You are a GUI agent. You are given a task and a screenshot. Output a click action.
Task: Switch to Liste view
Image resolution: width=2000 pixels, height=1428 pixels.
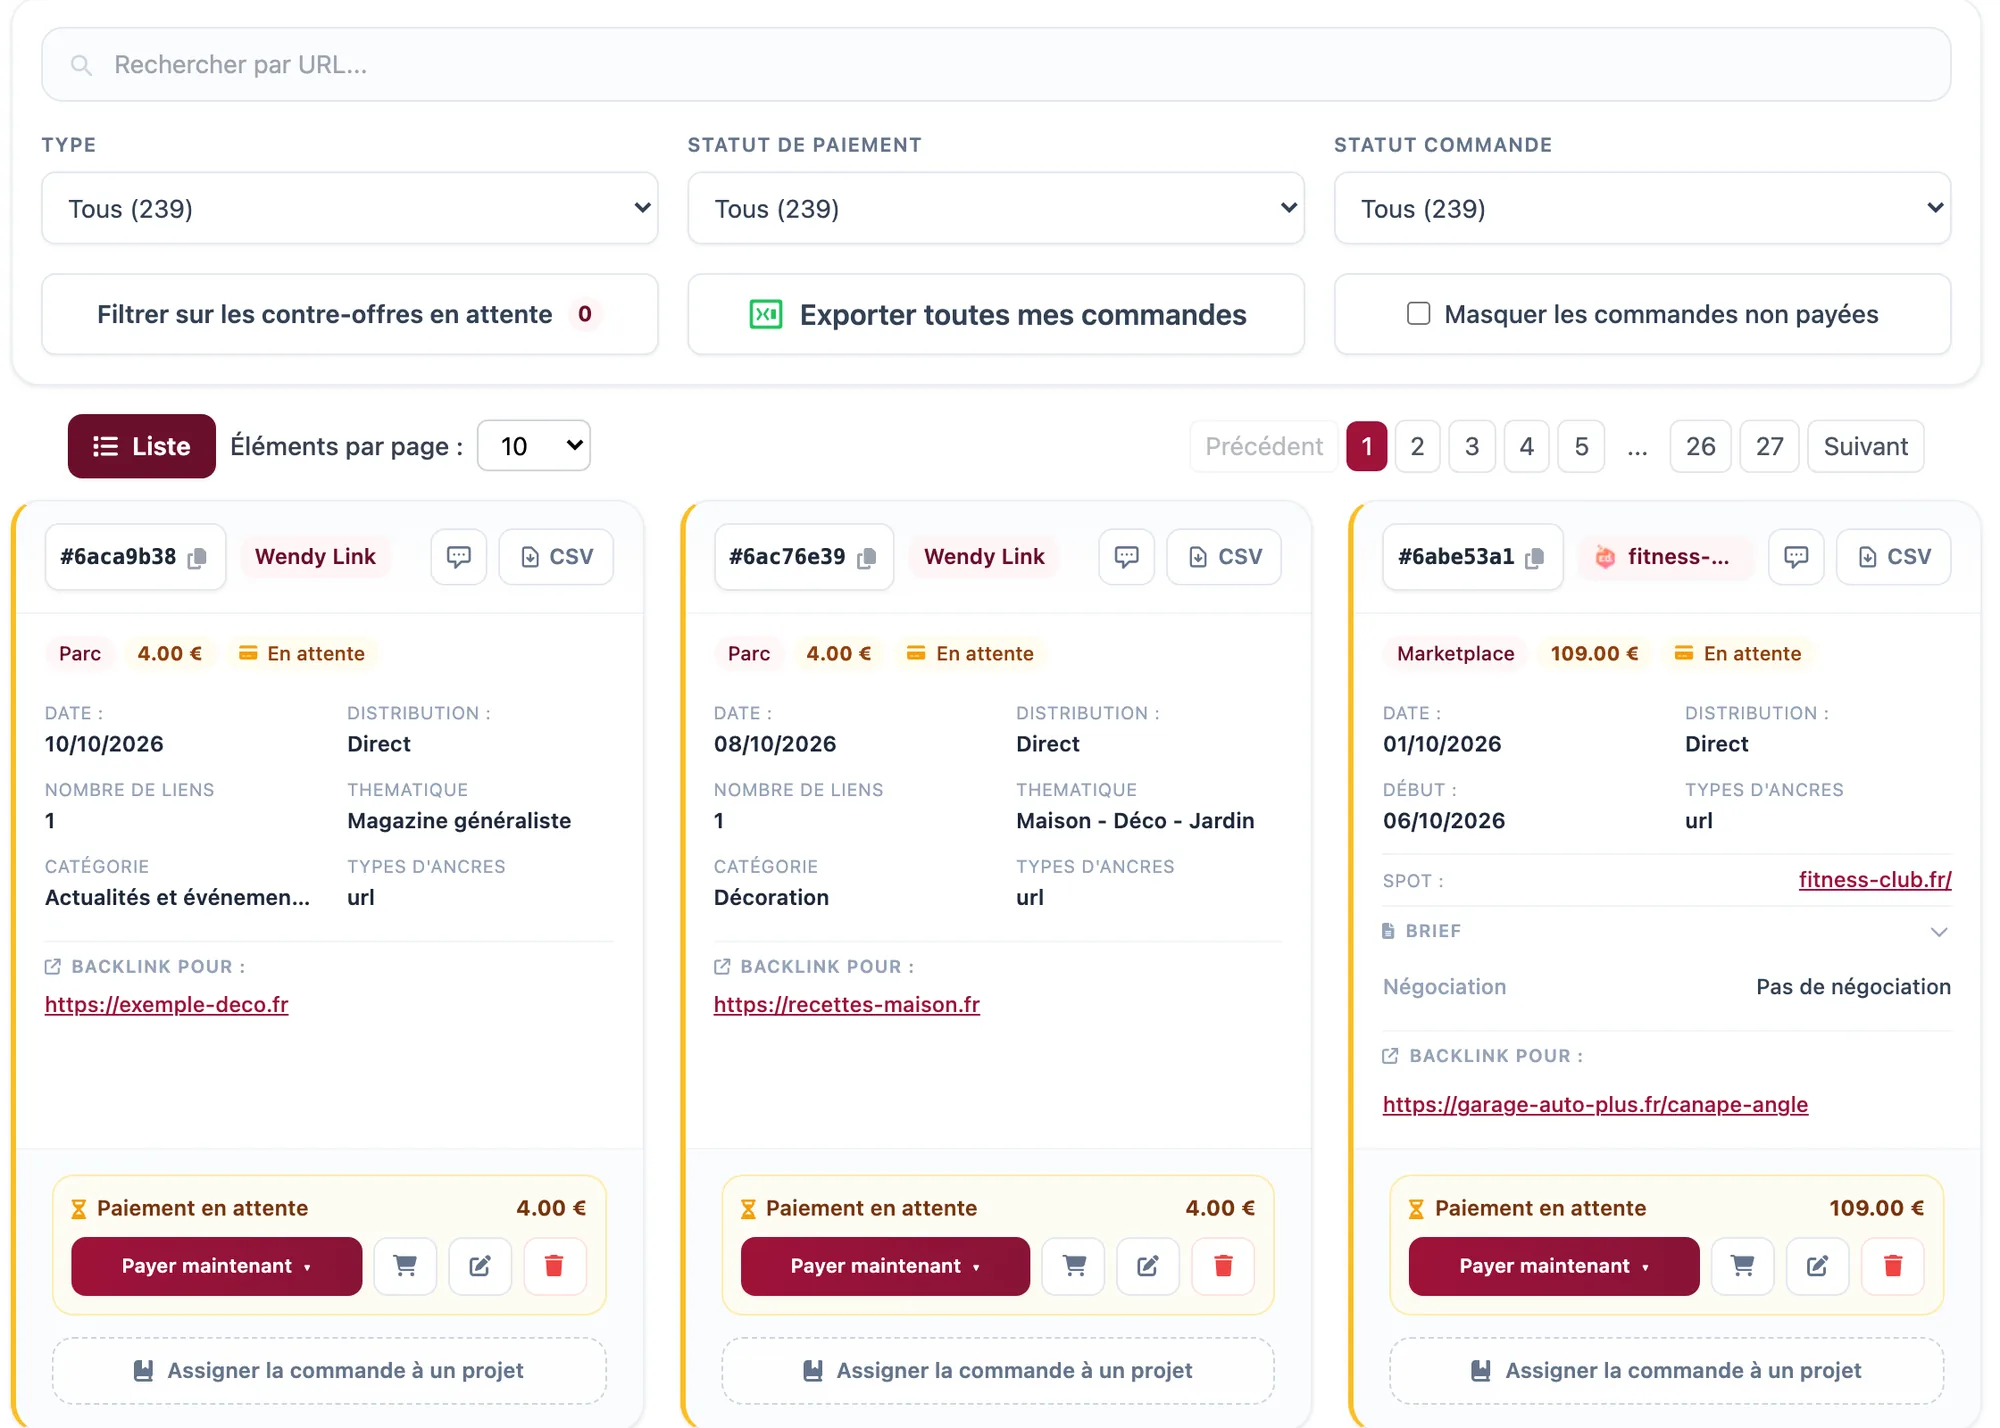pyautogui.click(x=142, y=446)
